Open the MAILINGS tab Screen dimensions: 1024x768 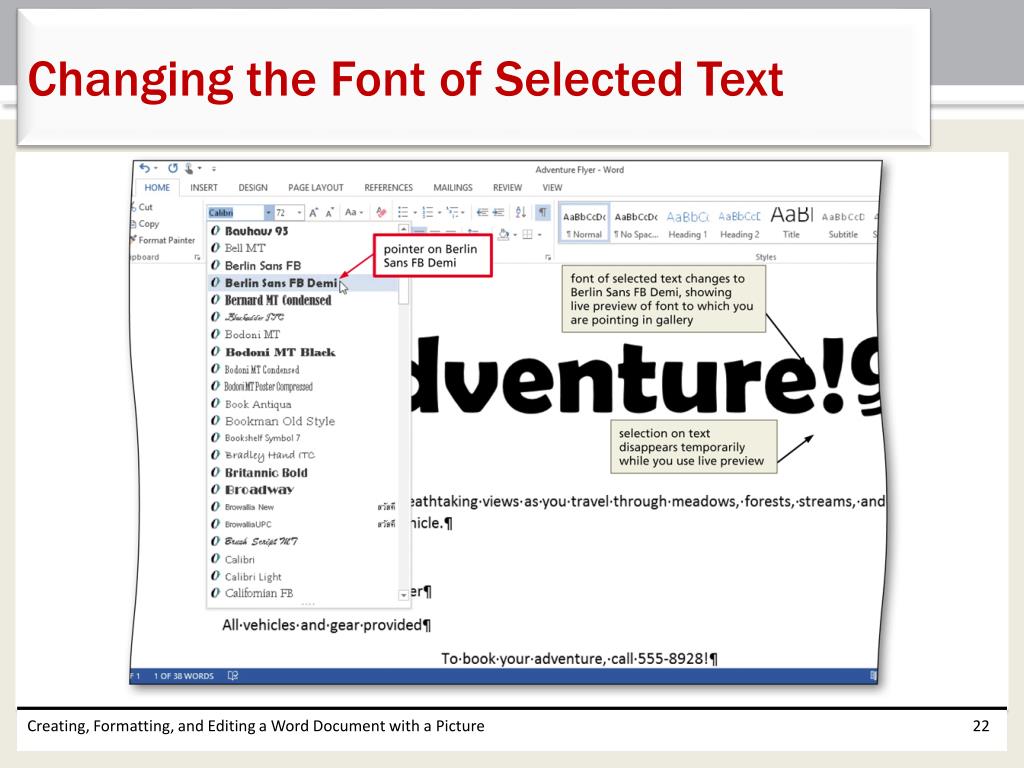(x=453, y=187)
